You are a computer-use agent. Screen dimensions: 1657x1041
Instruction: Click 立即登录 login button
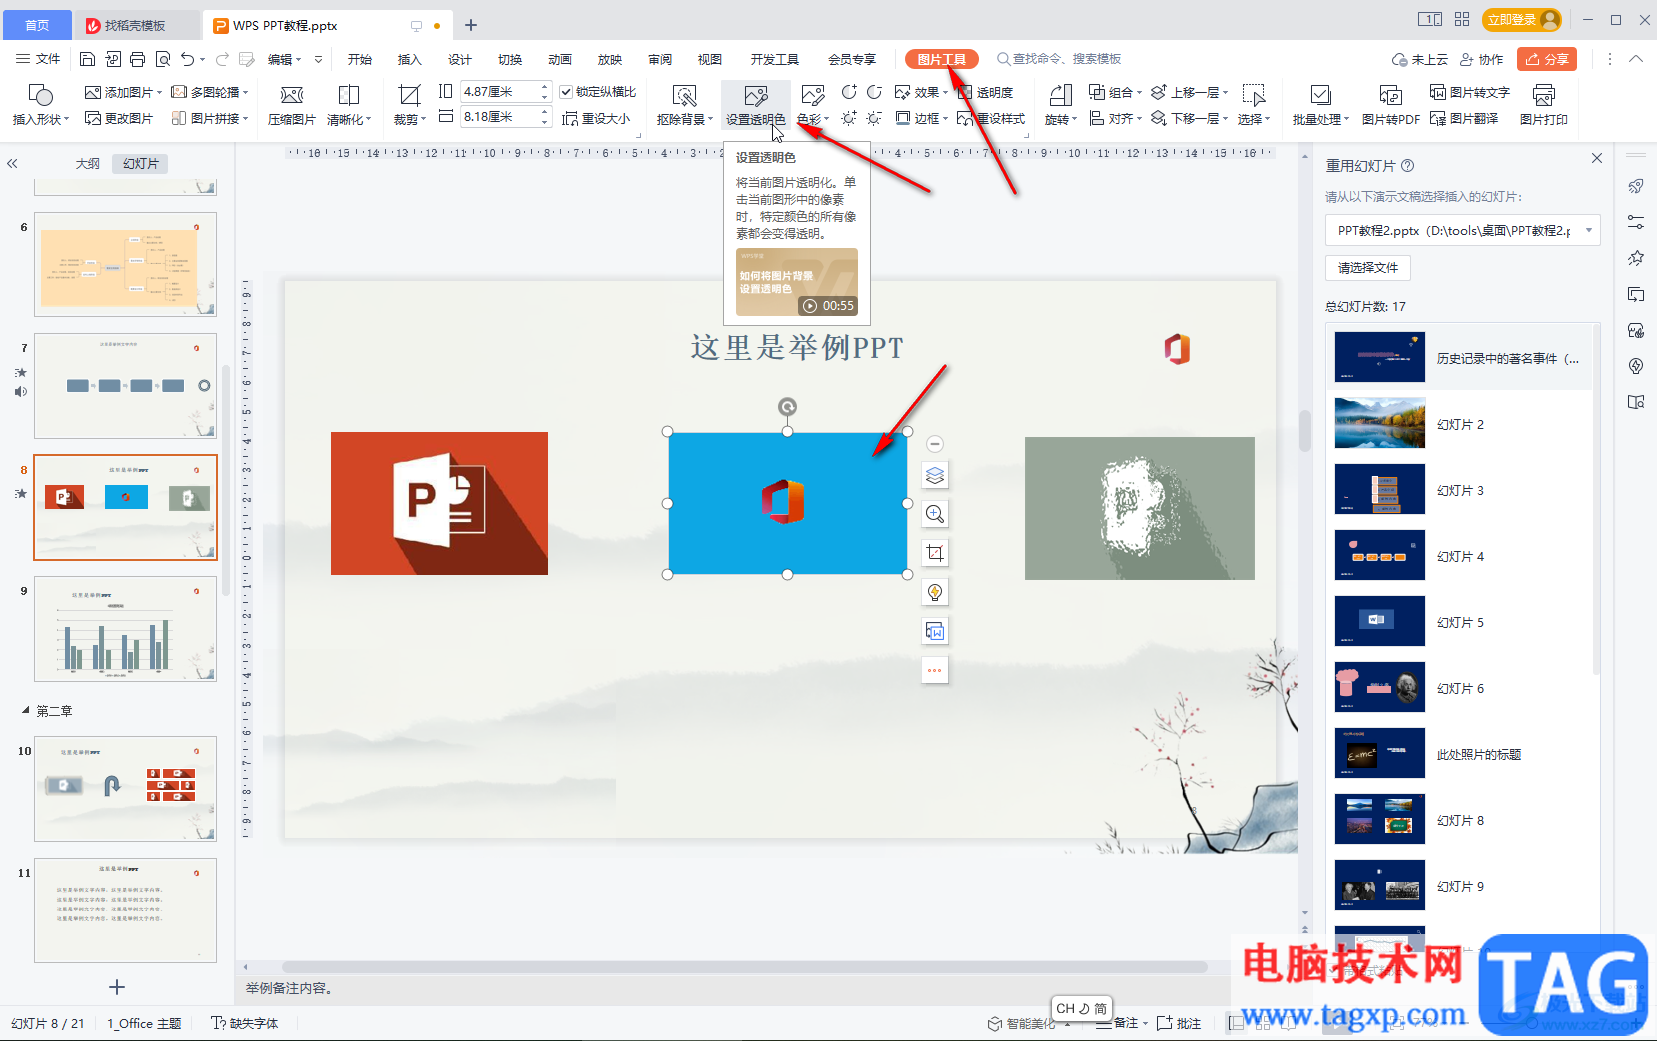pyautogui.click(x=1522, y=19)
